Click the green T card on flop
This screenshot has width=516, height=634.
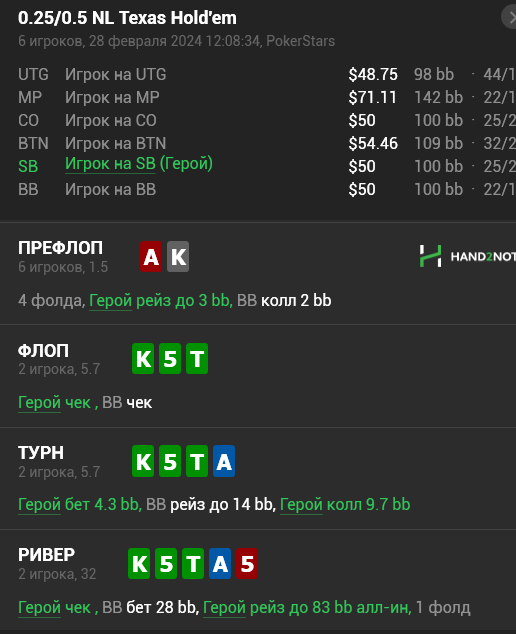[197, 359]
